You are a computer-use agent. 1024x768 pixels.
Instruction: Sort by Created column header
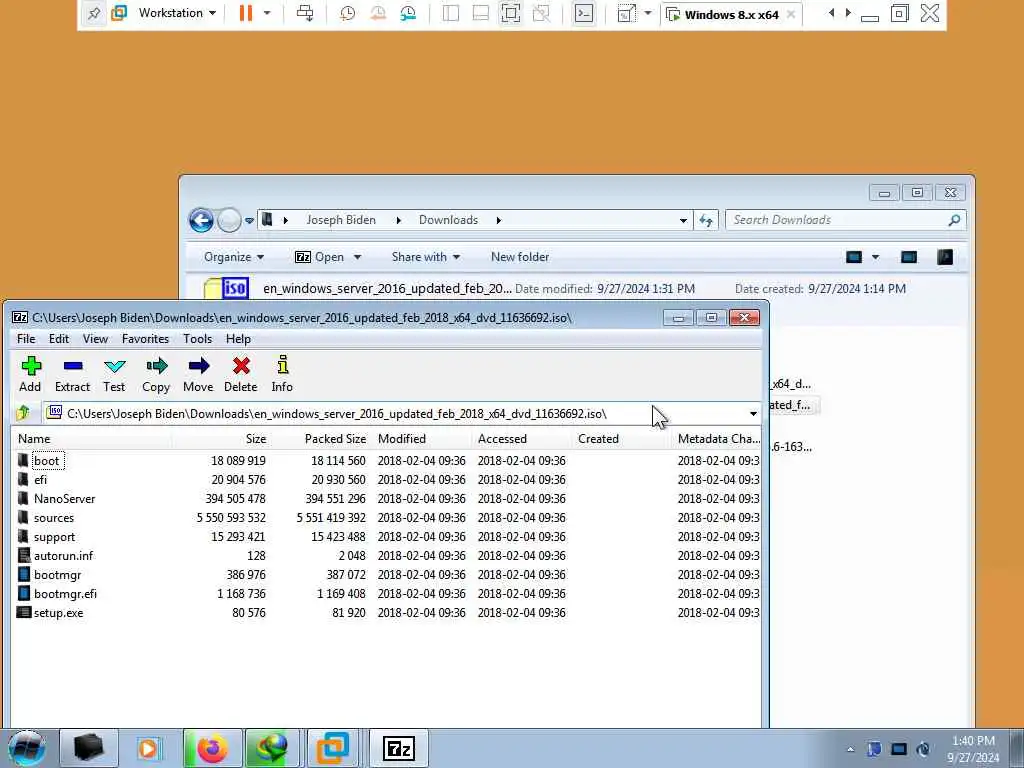click(x=621, y=439)
